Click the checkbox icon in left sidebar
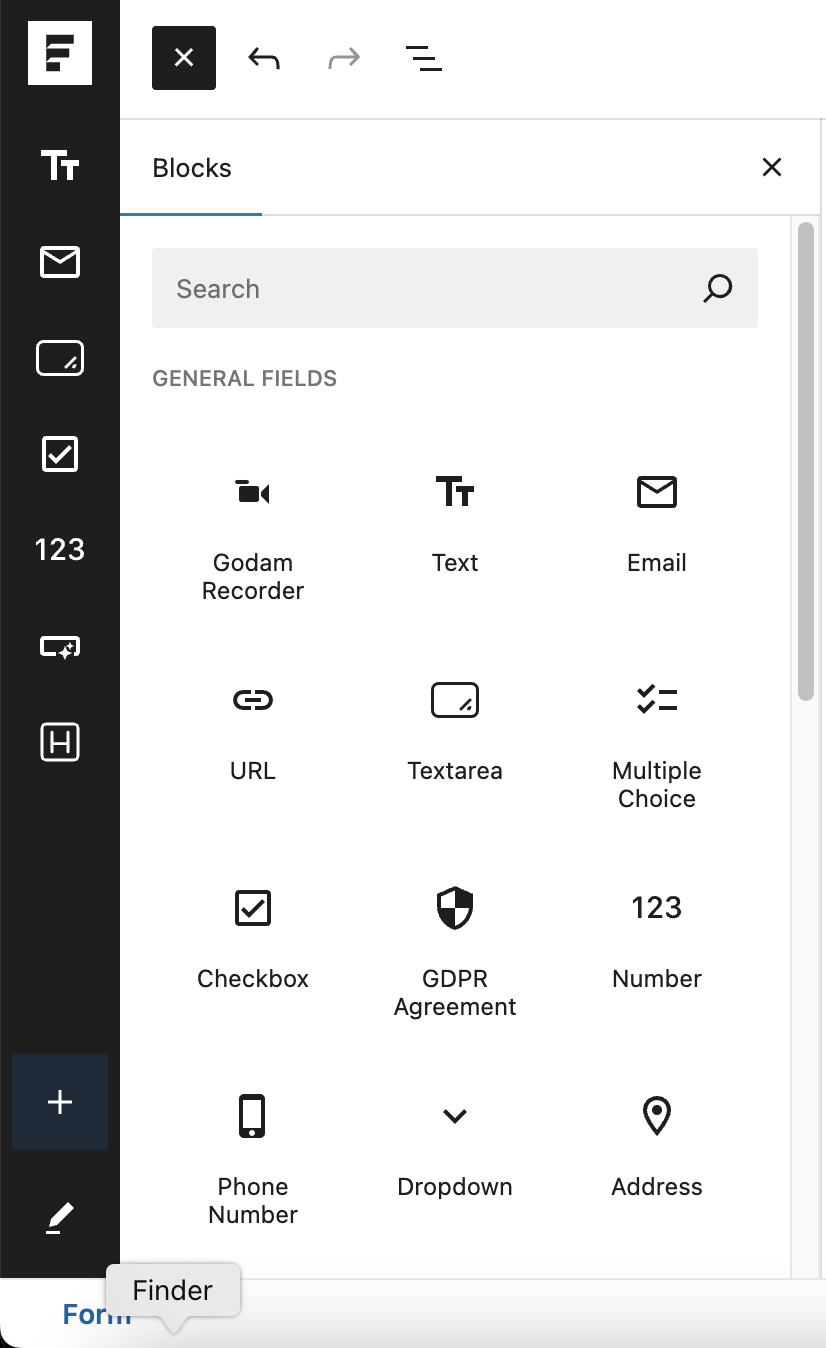This screenshot has height=1348, width=826. click(x=60, y=454)
